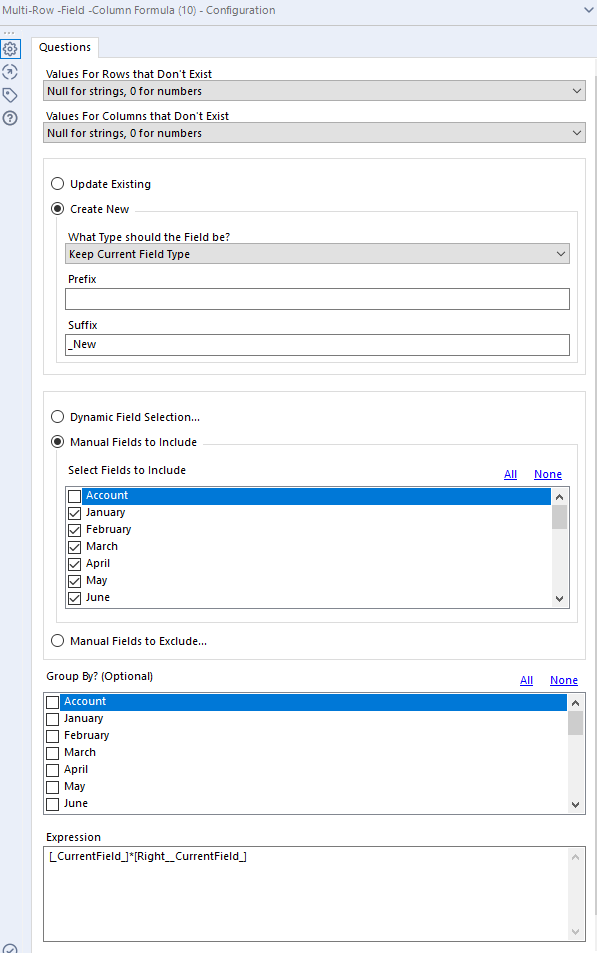Uncheck January in Select Fields to Include
The image size is (597, 953).
point(75,513)
